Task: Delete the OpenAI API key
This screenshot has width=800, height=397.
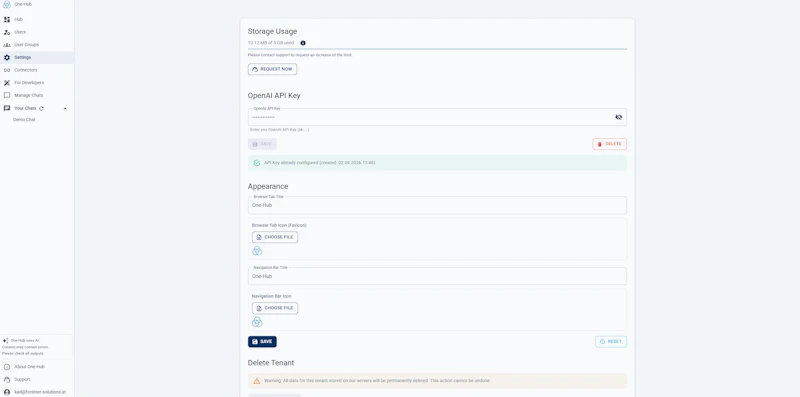Action: point(610,144)
